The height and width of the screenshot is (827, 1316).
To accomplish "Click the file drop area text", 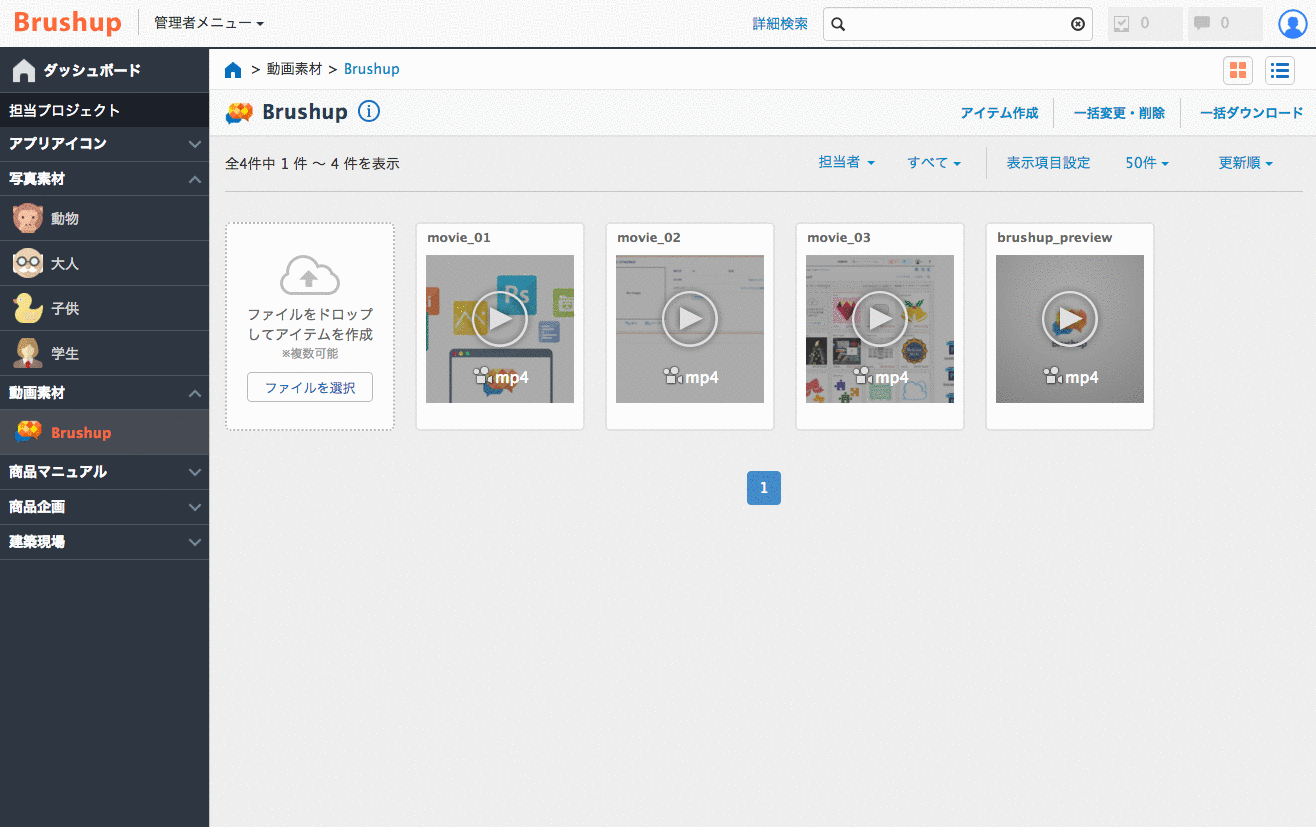I will point(310,324).
